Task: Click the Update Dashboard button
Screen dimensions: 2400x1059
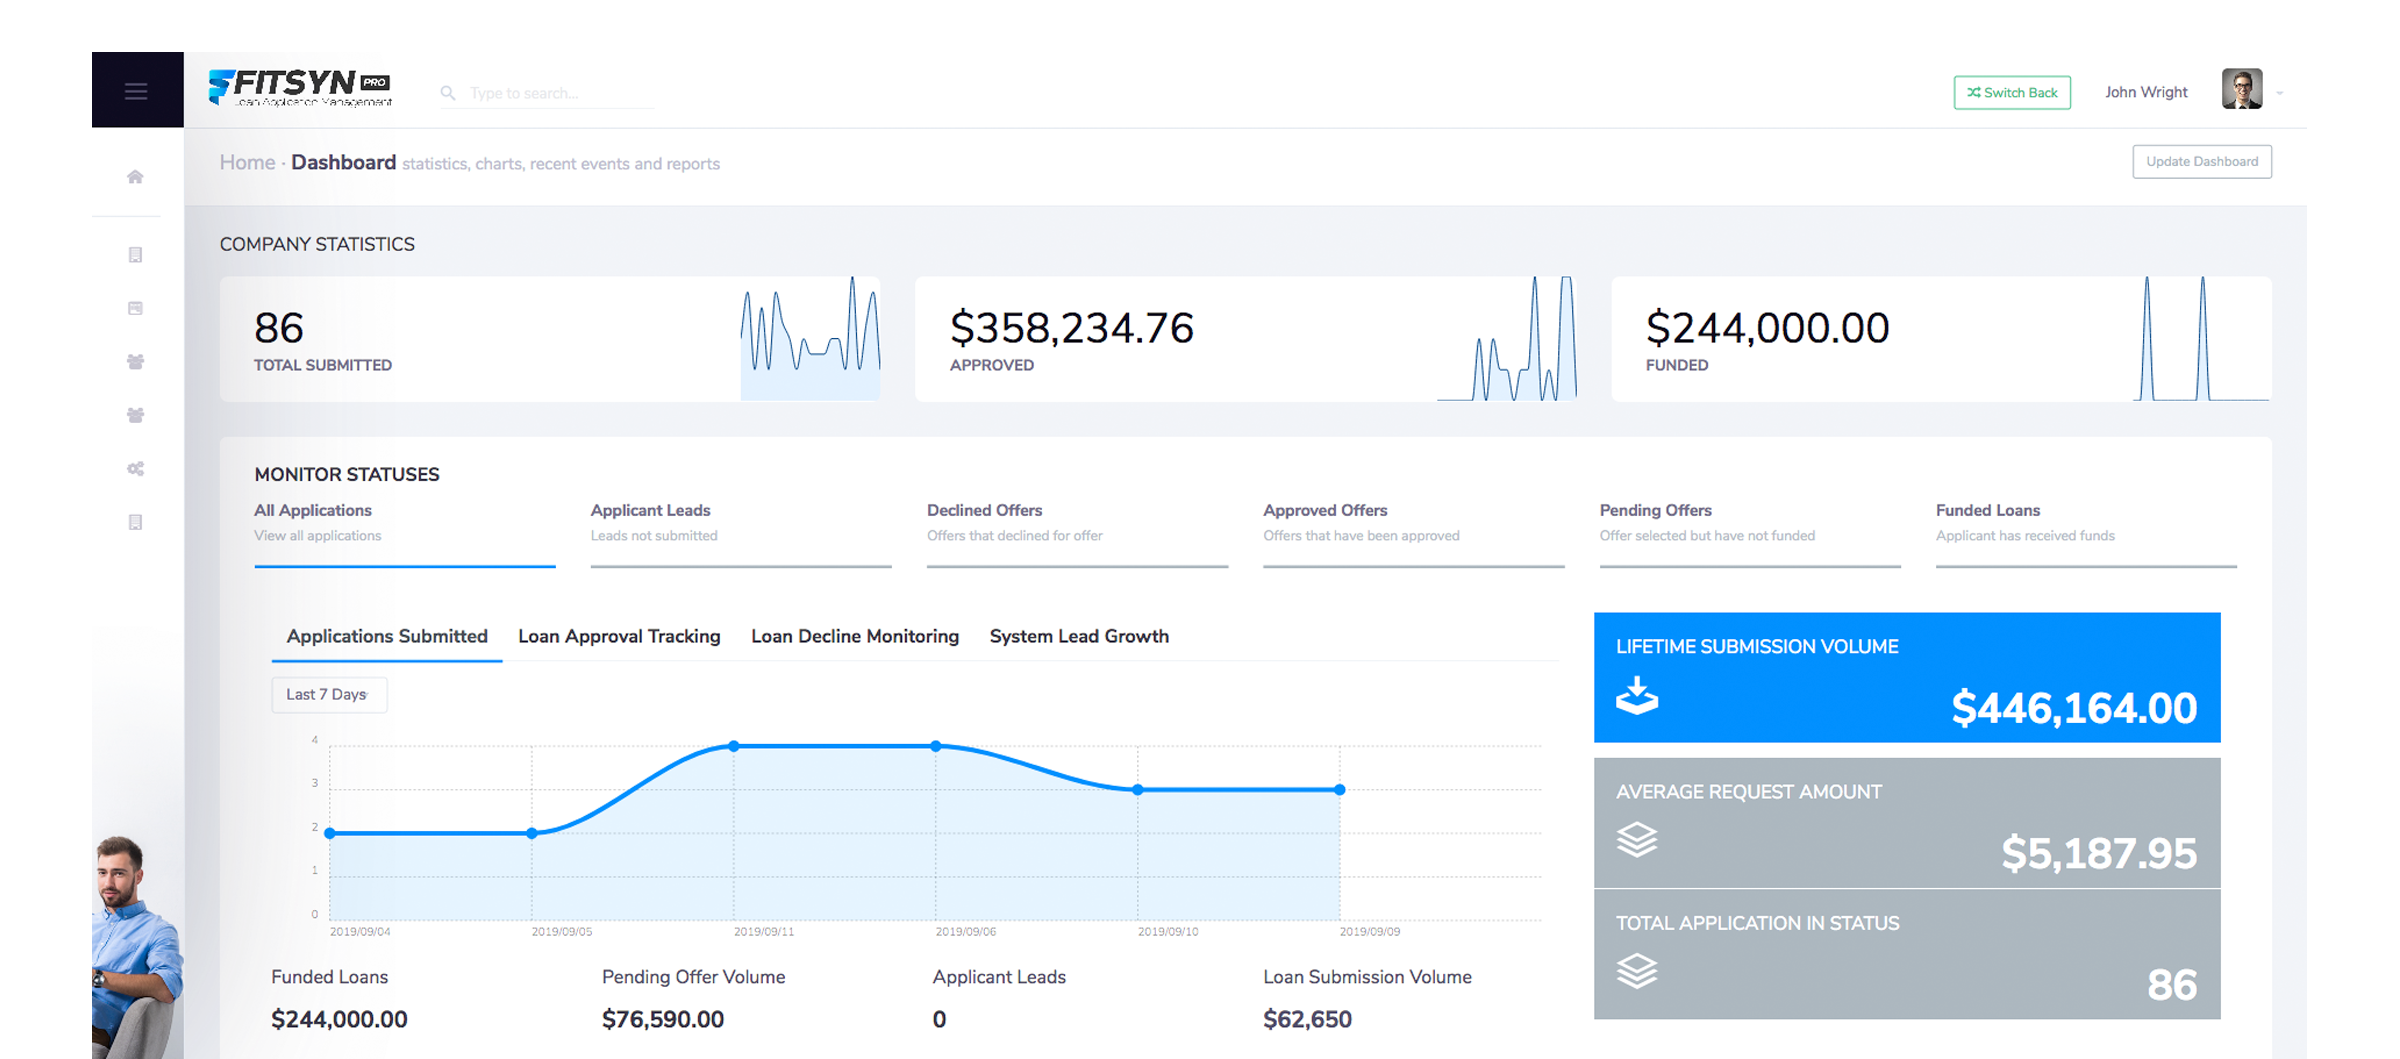Action: (2202, 161)
